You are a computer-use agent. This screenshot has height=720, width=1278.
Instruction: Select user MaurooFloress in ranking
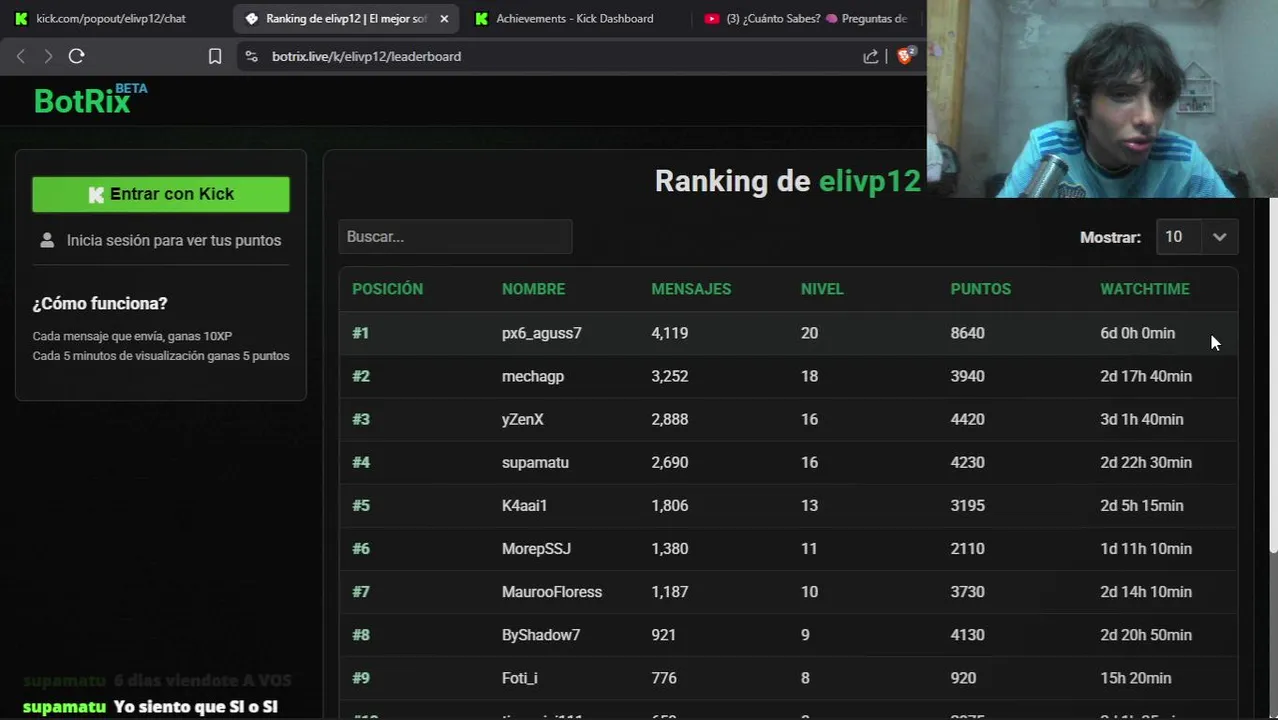[x=552, y=592]
